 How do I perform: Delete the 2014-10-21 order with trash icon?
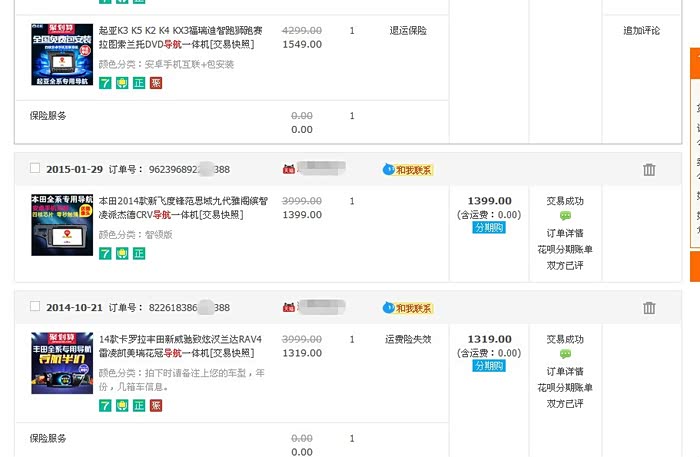click(649, 308)
